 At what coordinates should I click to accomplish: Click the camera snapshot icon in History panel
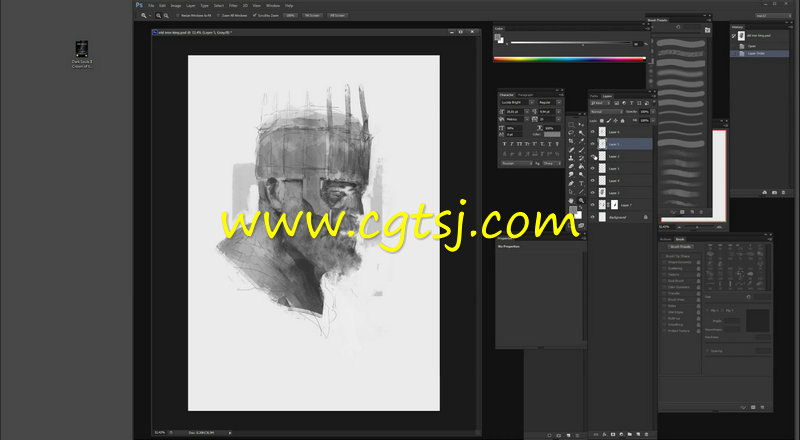tap(774, 192)
